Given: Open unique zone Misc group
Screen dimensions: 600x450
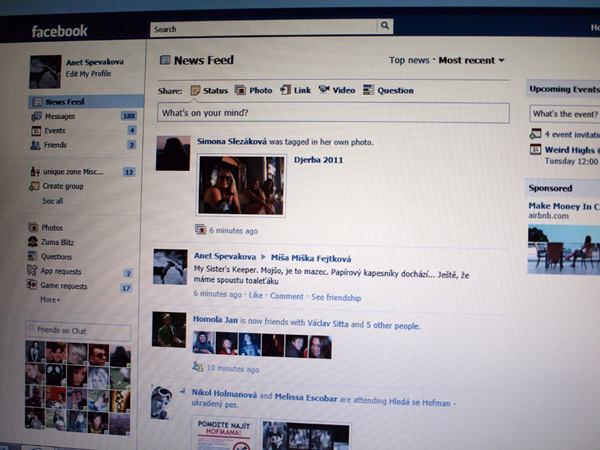Looking at the screenshot, I should coord(73,172).
